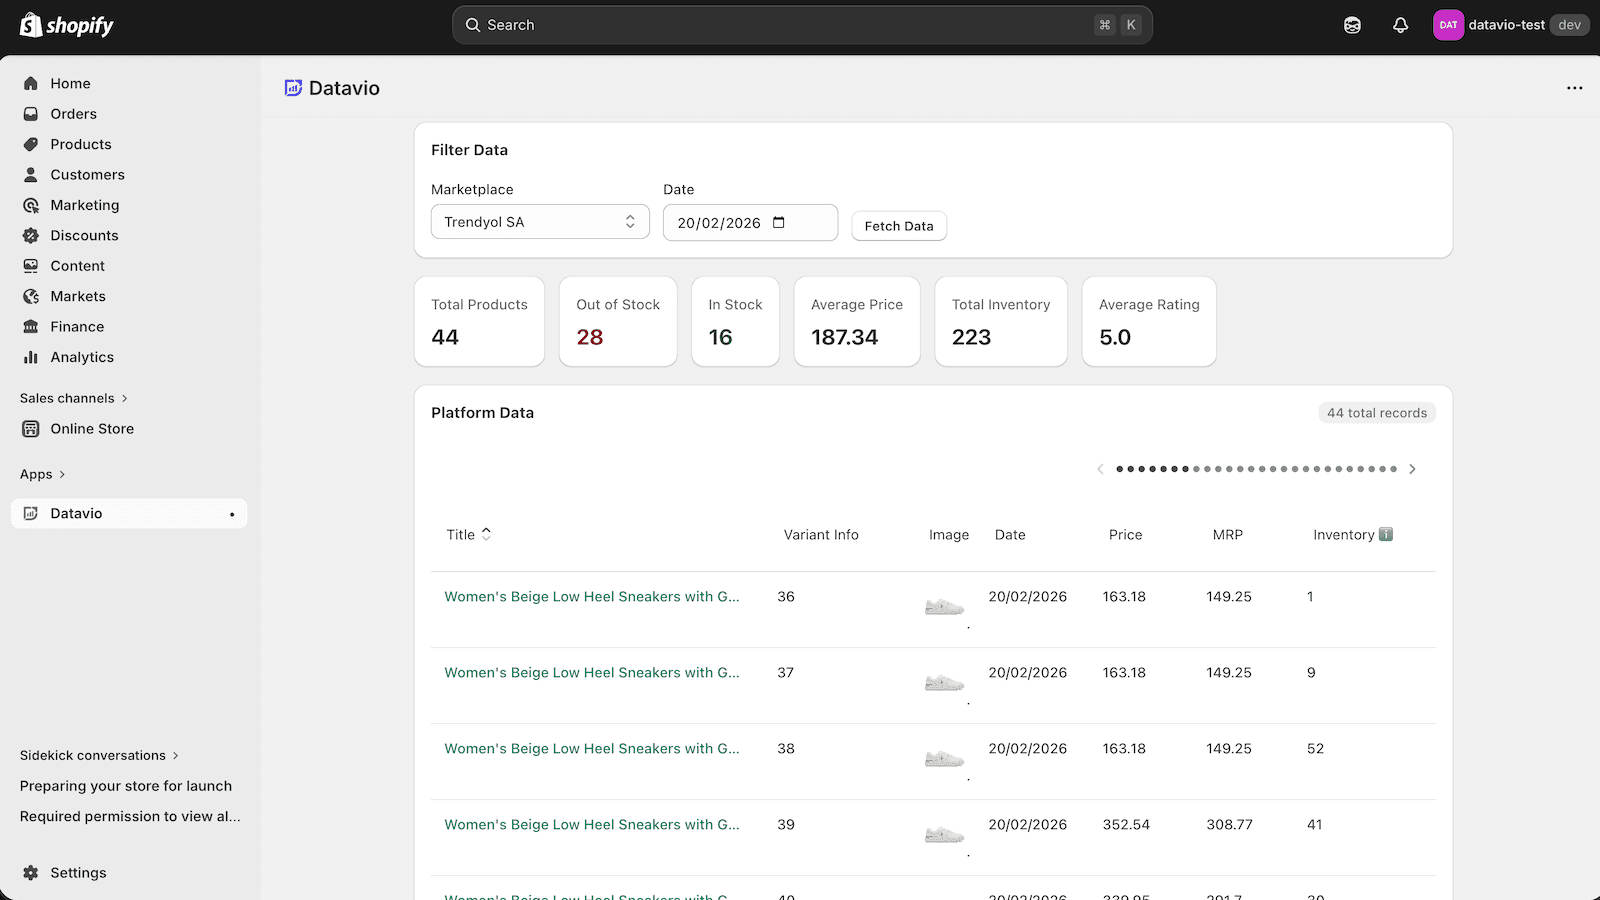Viewport: 1600px width, 900px height.
Task: Open the Sidekick assistant icon
Action: click(1352, 25)
